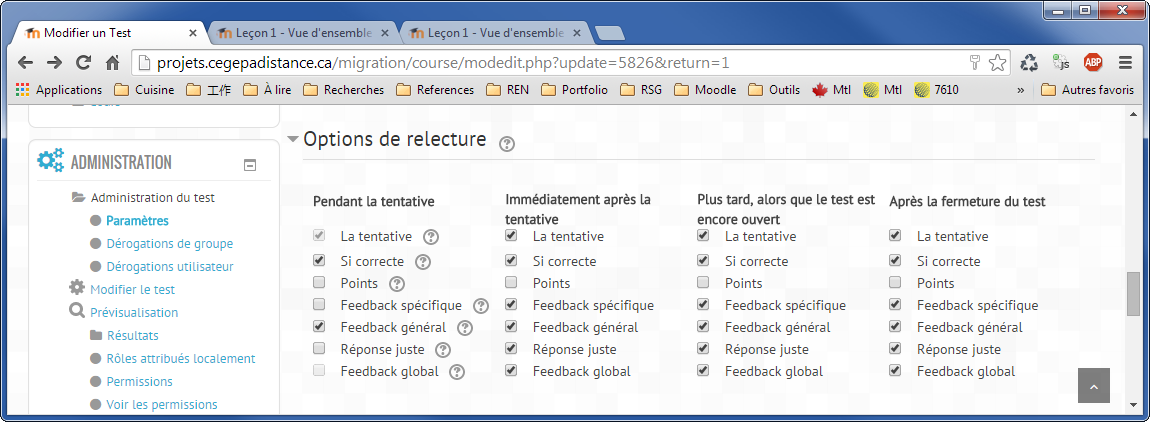Collapse the Administration block
This screenshot has width=1150, height=422.
250,165
